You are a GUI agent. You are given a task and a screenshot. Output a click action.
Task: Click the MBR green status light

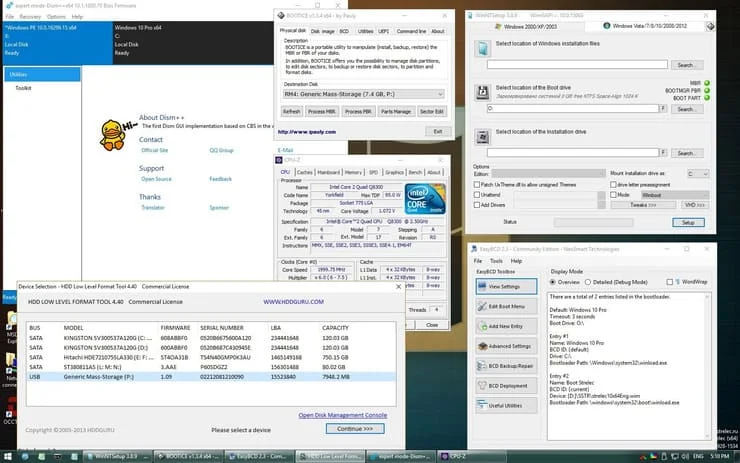pos(707,83)
